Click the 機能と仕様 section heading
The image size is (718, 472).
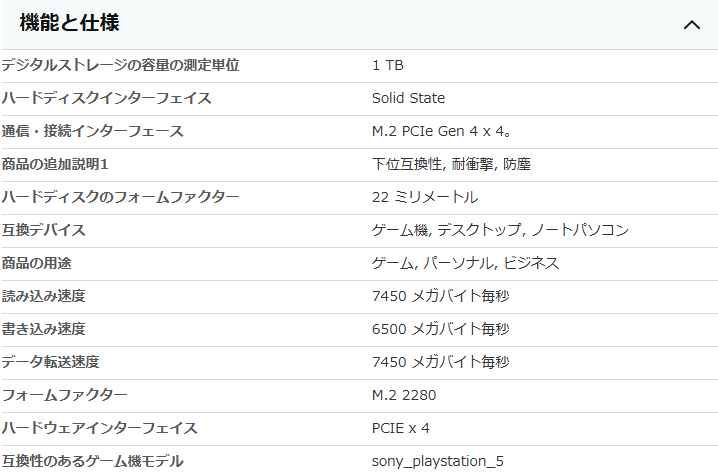tap(69, 23)
